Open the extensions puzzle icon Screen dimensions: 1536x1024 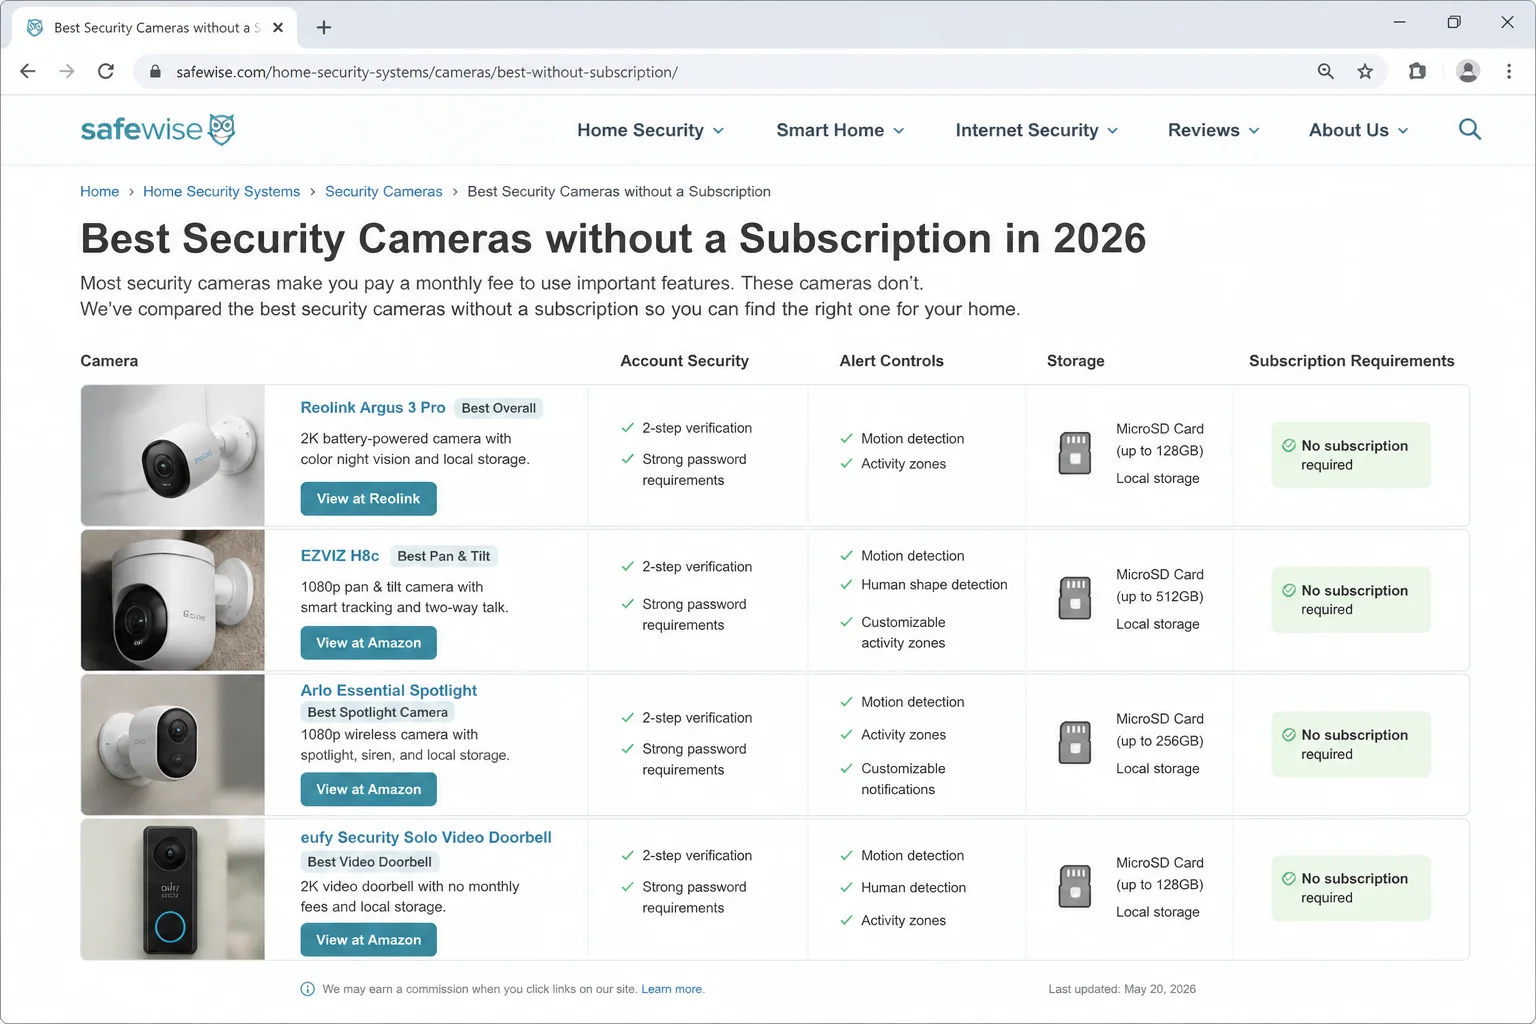coord(1417,72)
